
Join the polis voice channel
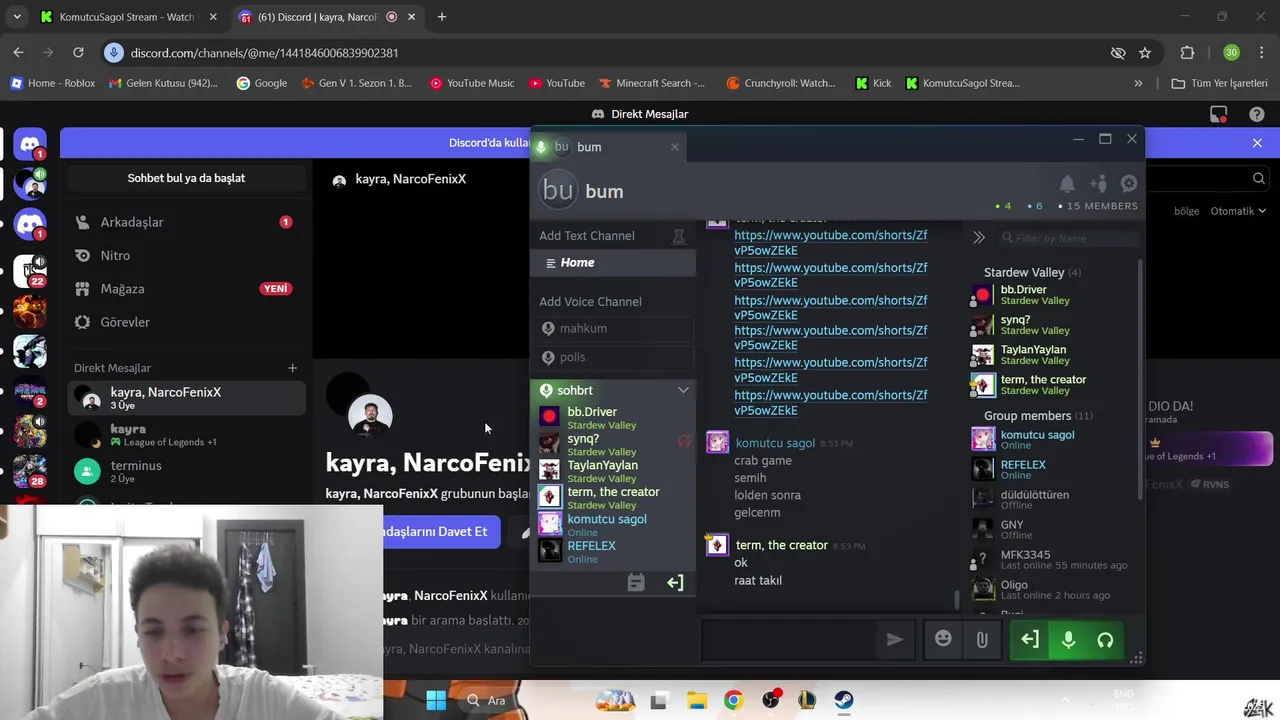click(613, 357)
